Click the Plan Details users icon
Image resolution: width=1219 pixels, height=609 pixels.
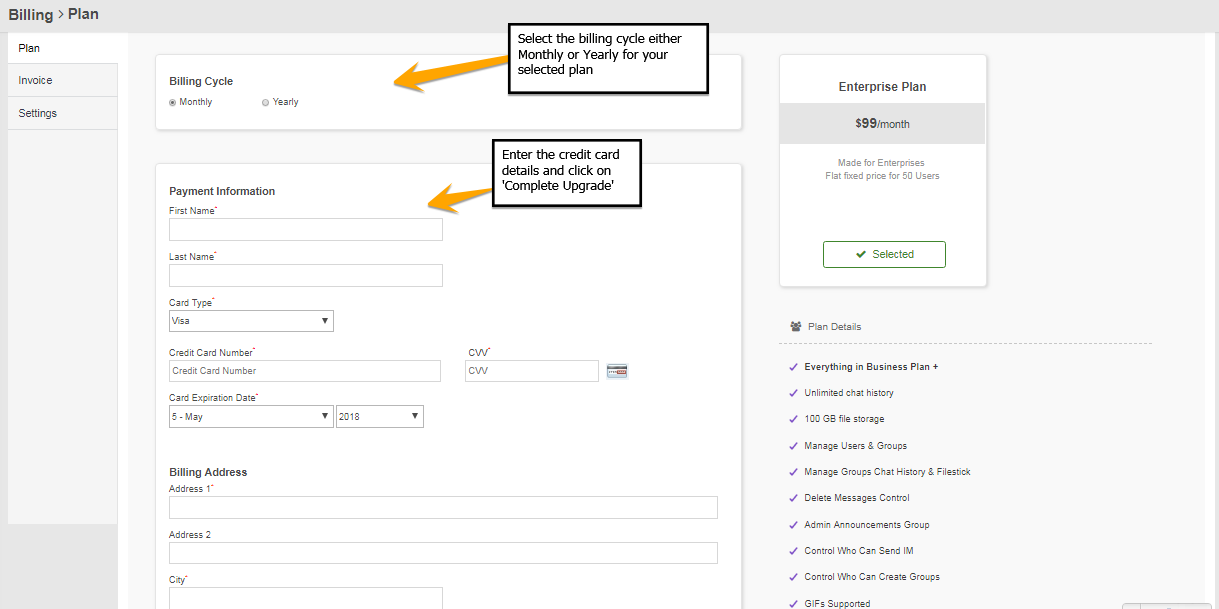(x=796, y=326)
